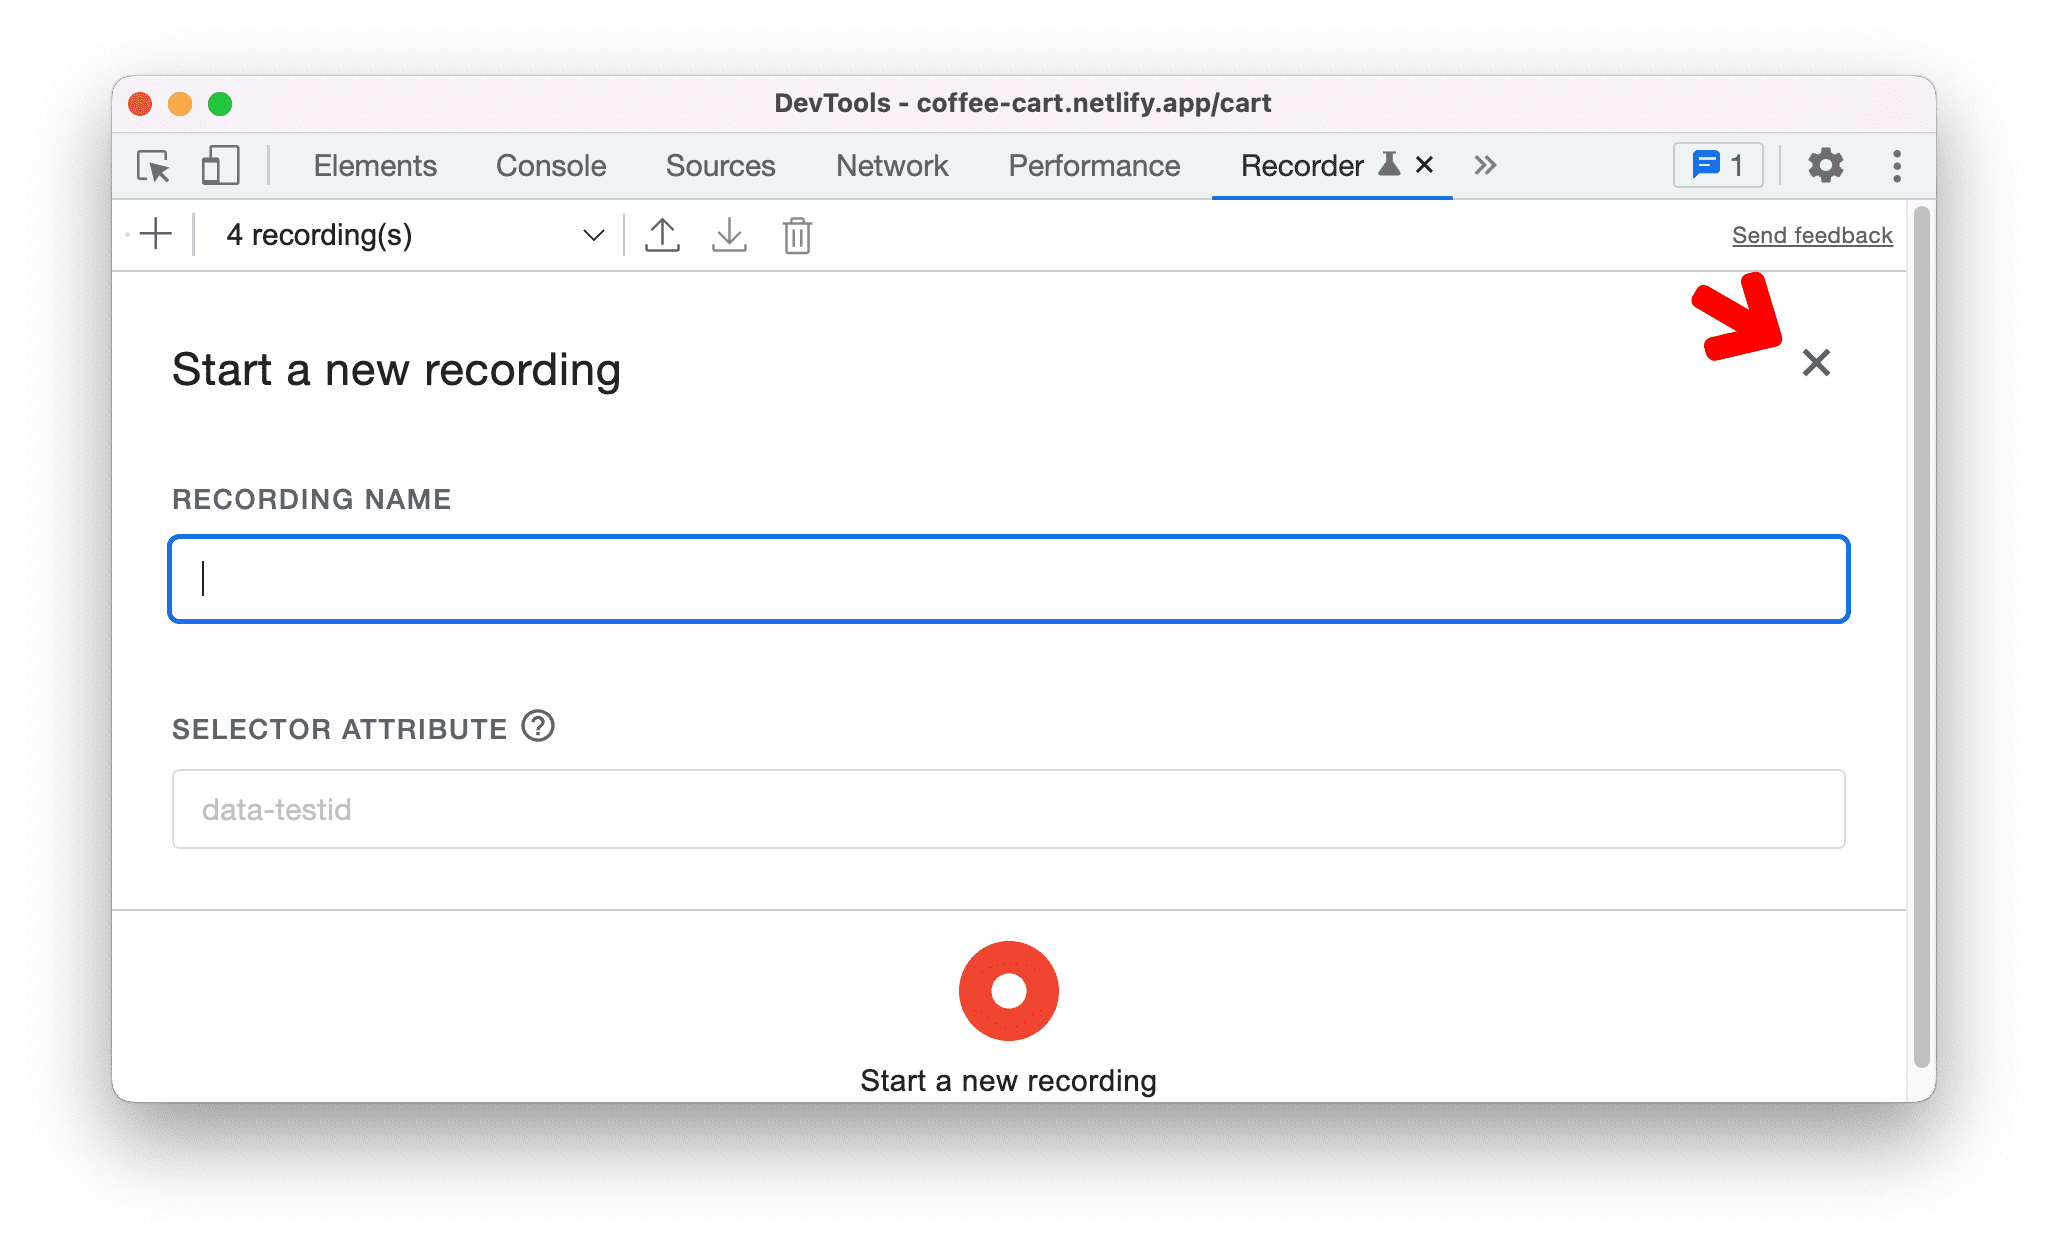Click the import/download recording icon

click(x=729, y=236)
